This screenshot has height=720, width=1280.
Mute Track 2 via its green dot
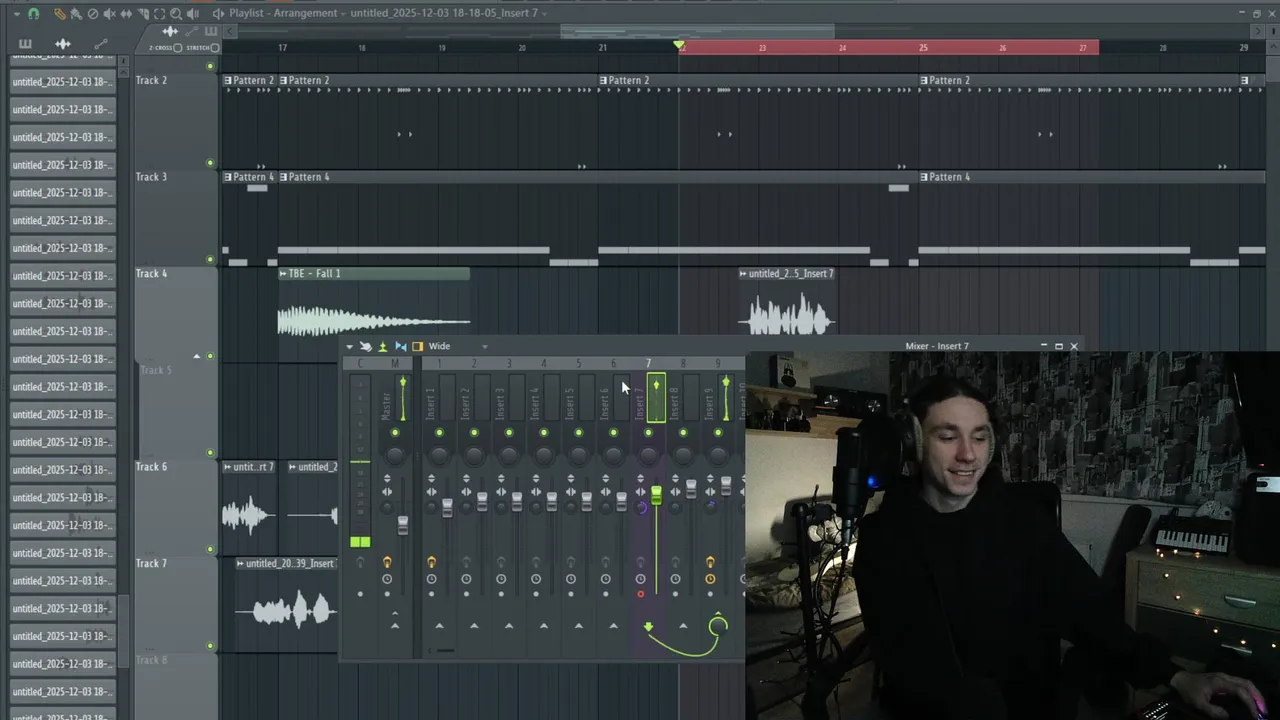click(210, 163)
